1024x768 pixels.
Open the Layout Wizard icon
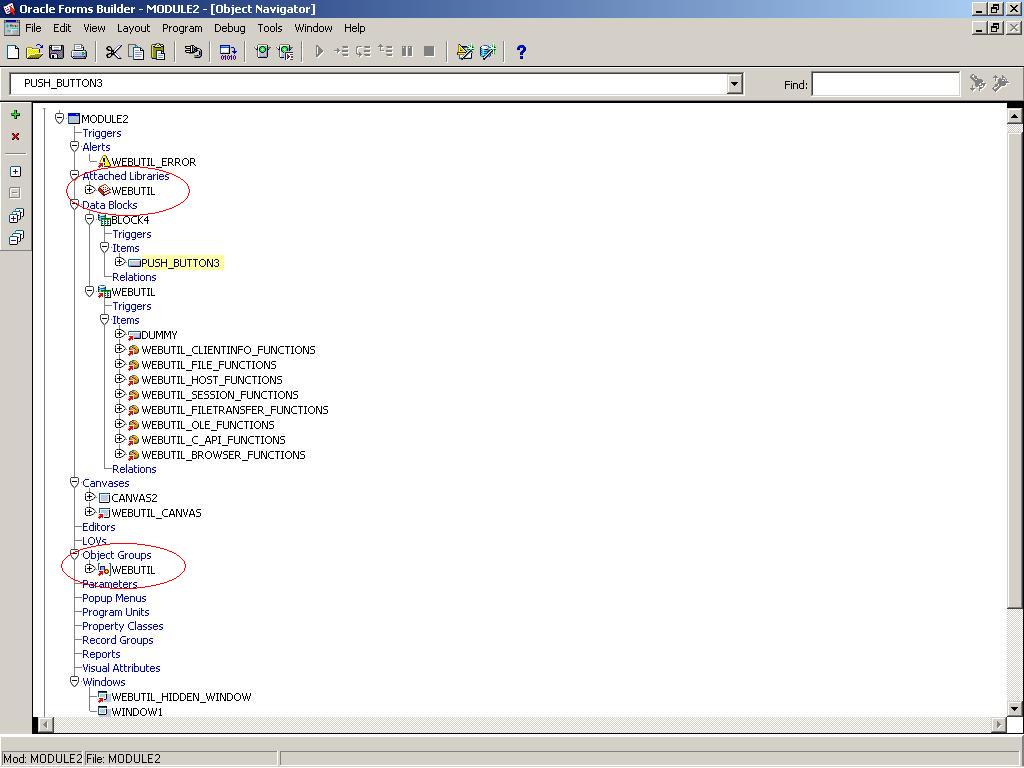click(x=464, y=52)
